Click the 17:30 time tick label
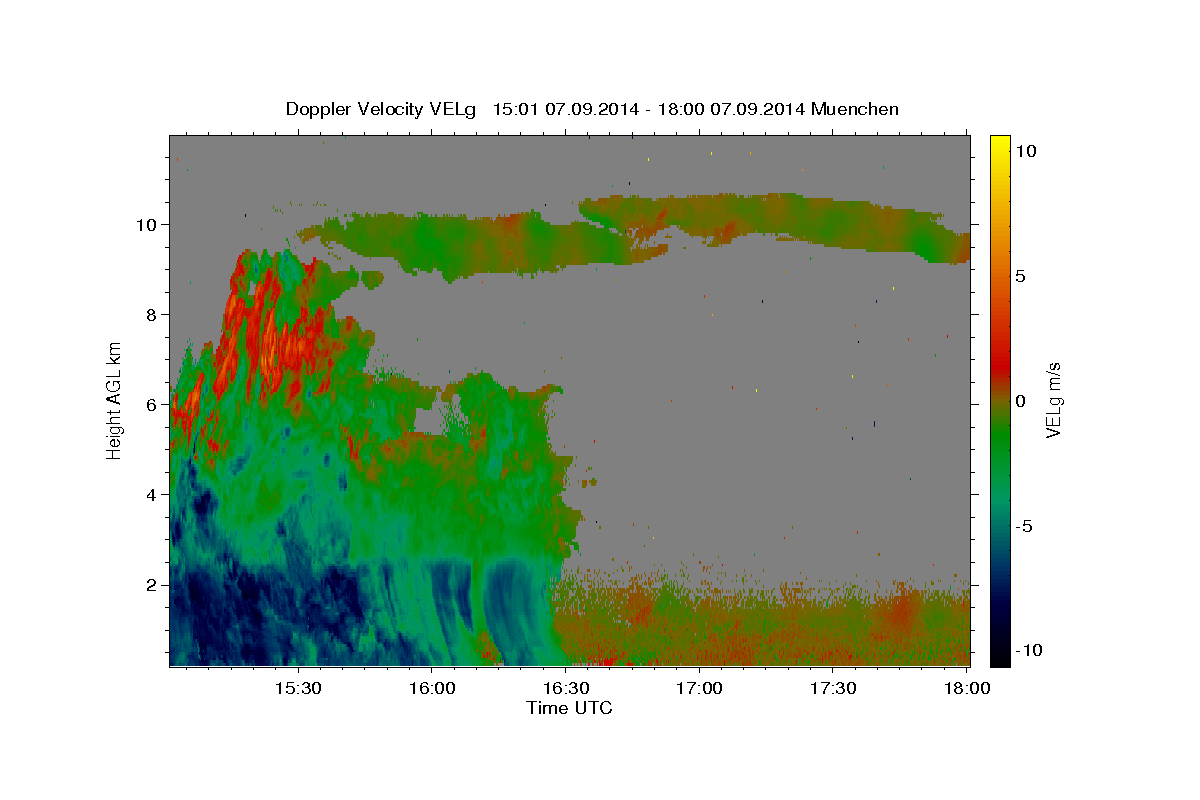The width and height of the screenshot is (1200, 800). pos(833,688)
